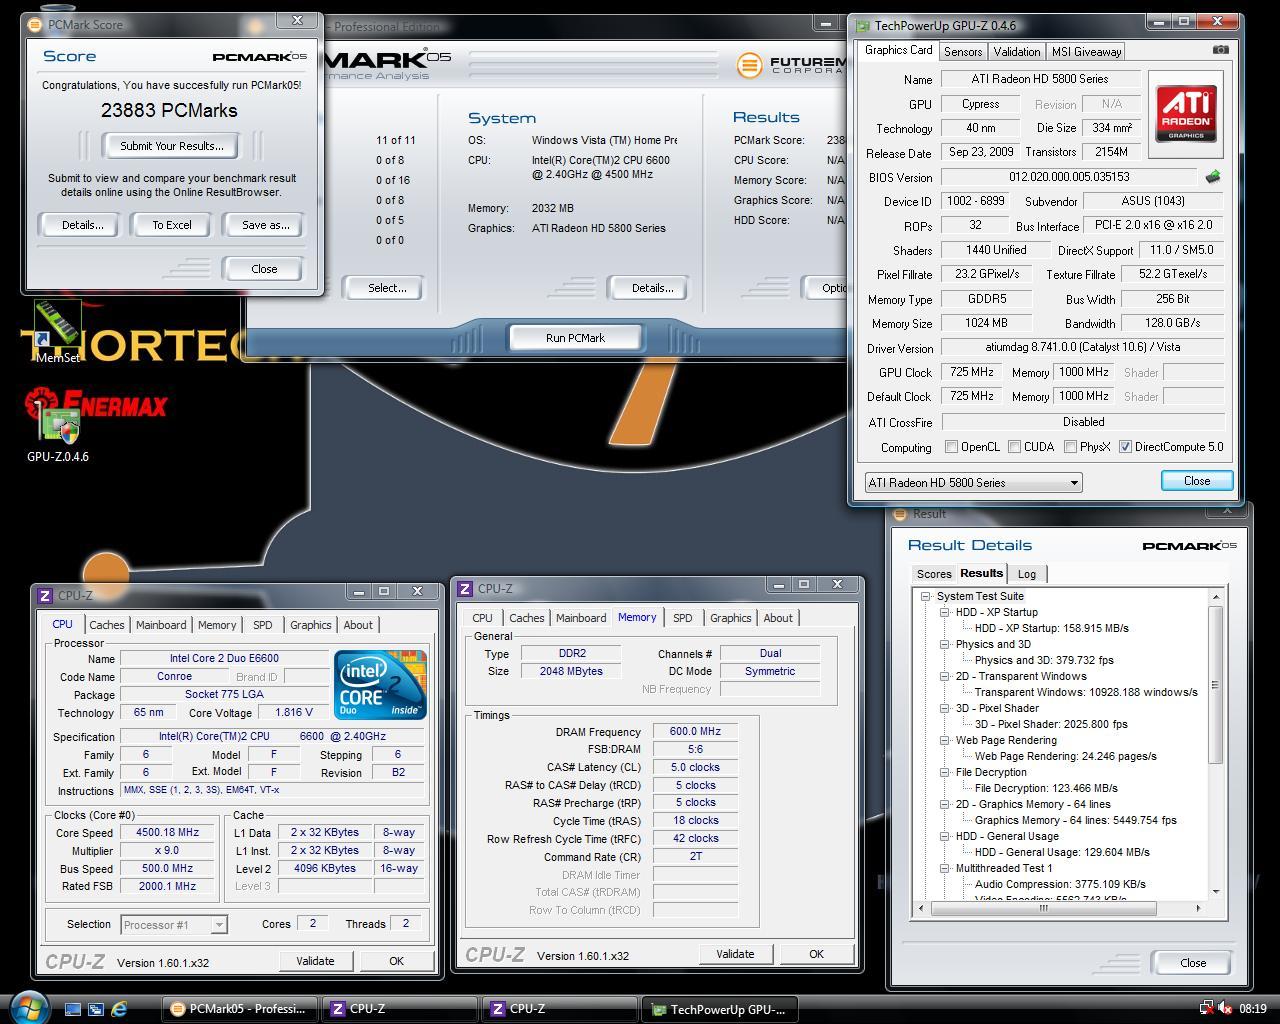This screenshot has height=1024, width=1280.
Task: Toggle the DirectCompute 5.0 checkbox
Action: [1126, 447]
